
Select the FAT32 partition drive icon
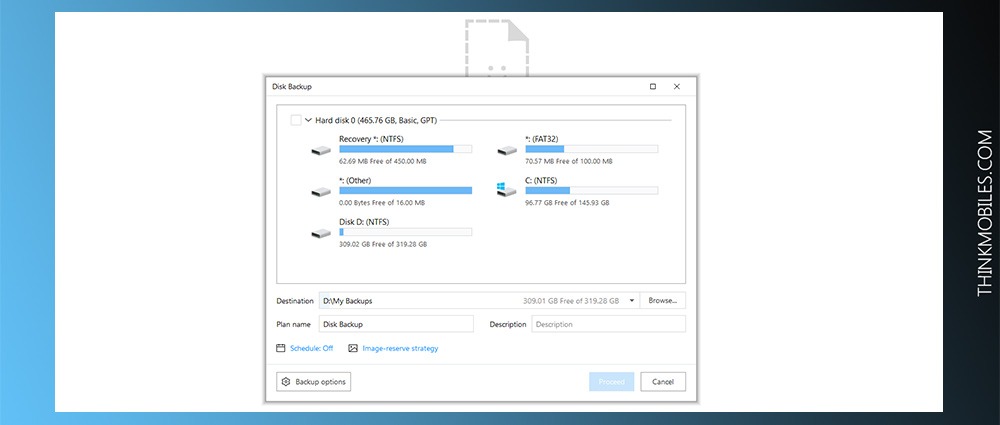[507, 151]
